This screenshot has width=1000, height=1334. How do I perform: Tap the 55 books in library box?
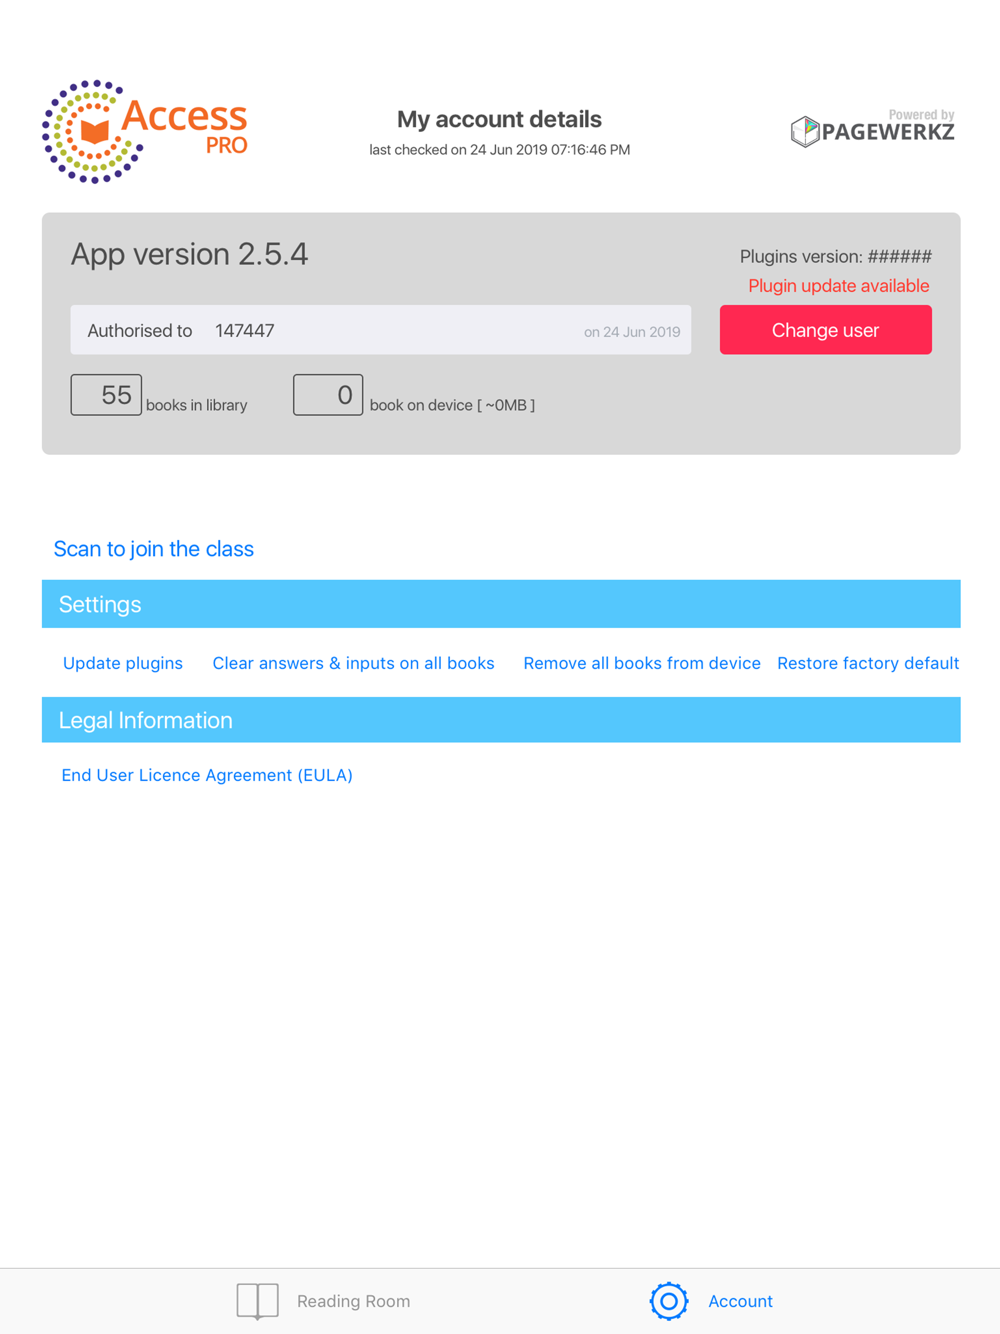coord(106,395)
